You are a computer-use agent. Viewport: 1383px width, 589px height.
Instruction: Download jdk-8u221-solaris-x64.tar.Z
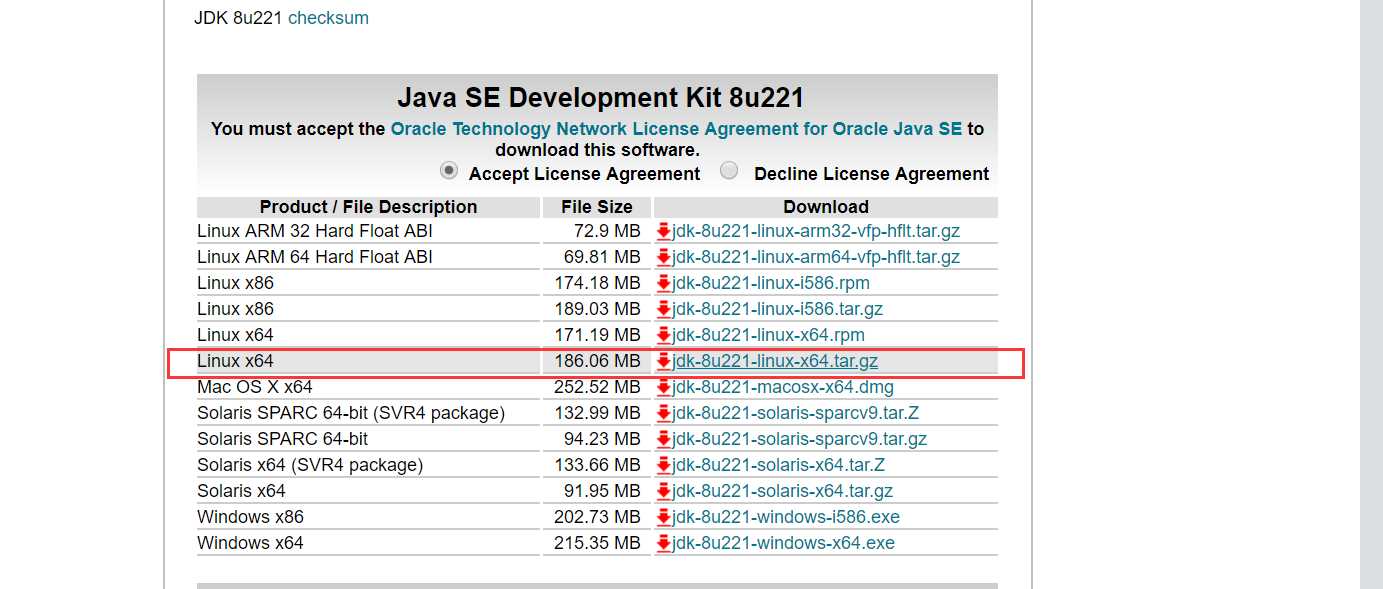tap(779, 465)
